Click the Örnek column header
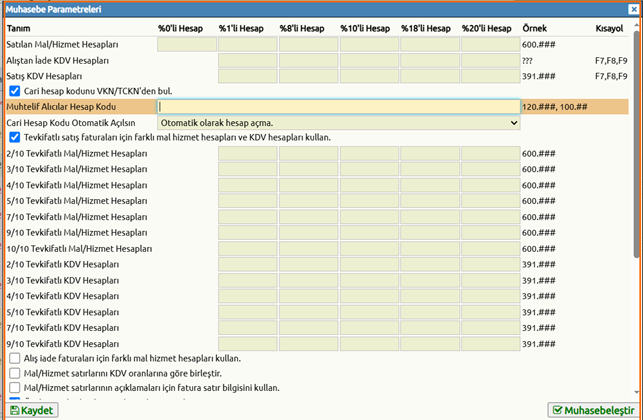The height and width of the screenshot is (420, 643). (535, 28)
